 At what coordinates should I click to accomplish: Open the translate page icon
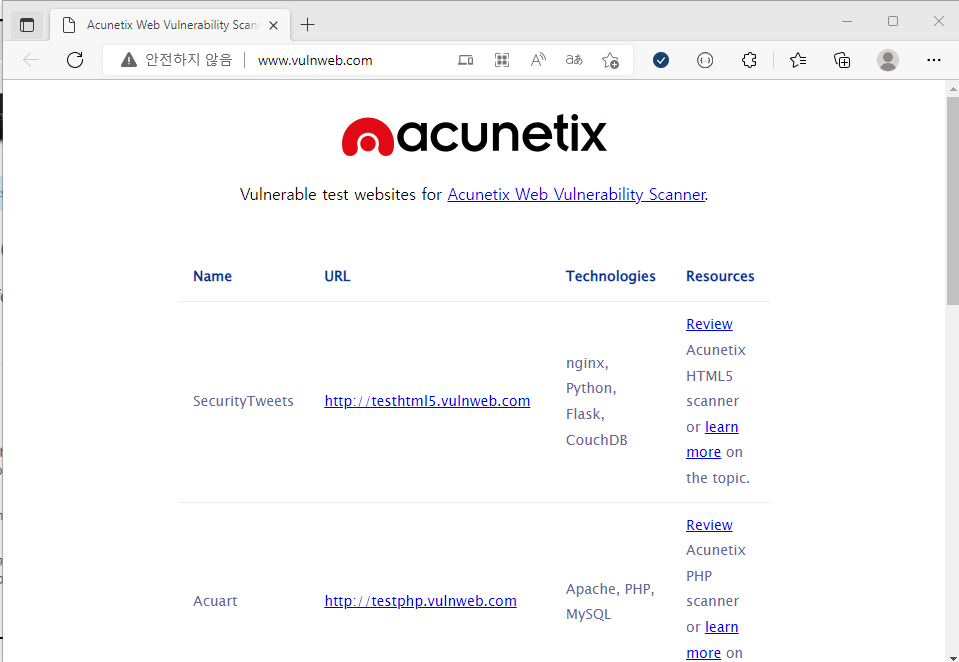[x=574, y=60]
